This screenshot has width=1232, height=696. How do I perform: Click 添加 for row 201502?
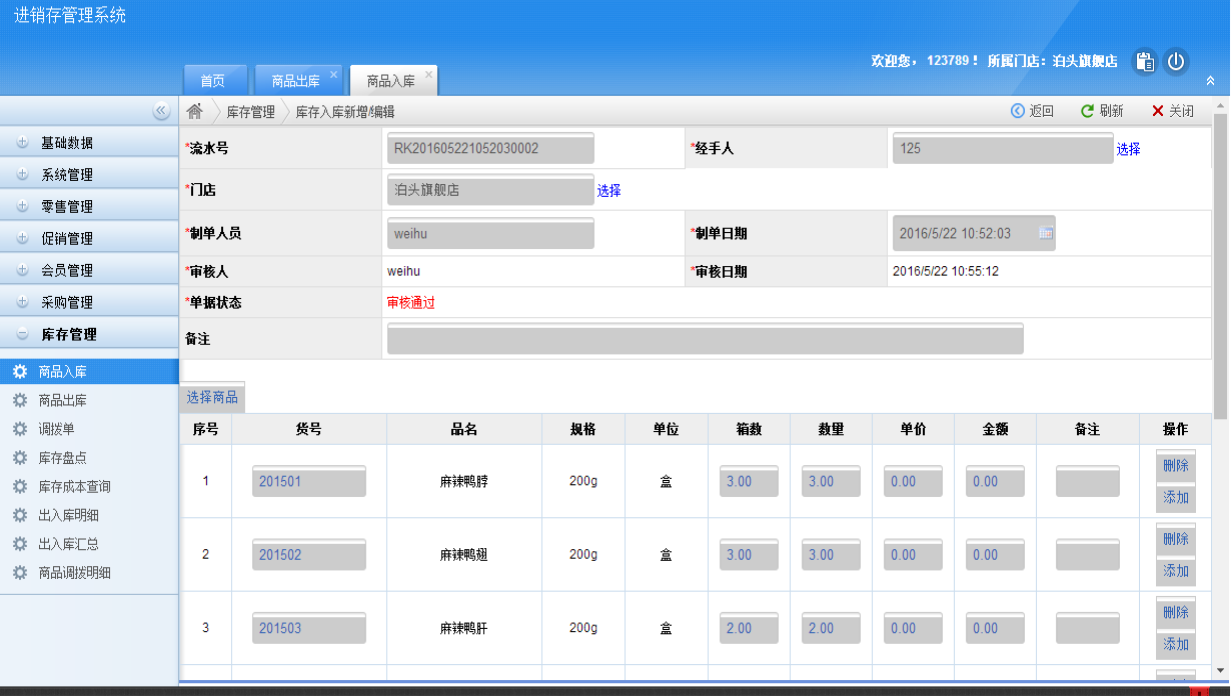pyautogui.click(x=1176, y=570)
